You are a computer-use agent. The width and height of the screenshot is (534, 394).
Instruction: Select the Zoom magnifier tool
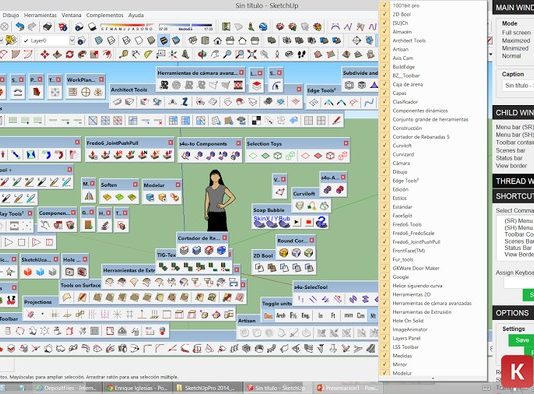227,54
